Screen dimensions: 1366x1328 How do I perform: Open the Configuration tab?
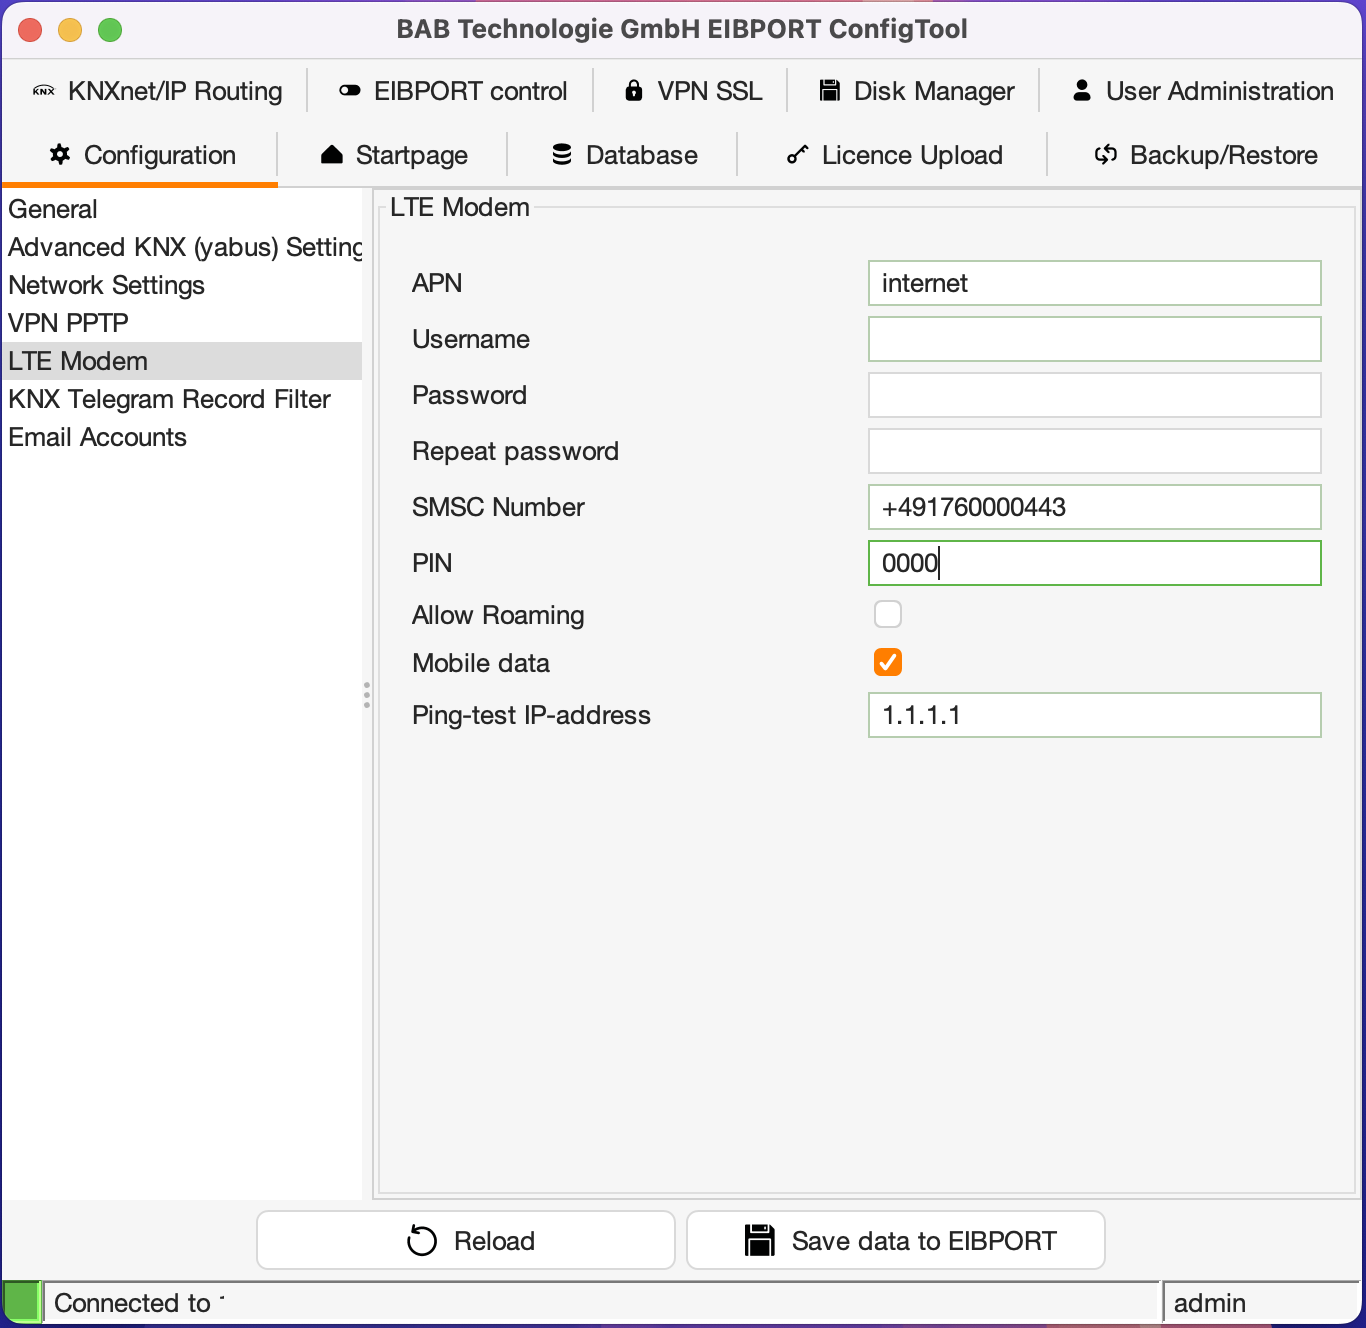pyautogui.click(x=141, y=155)
